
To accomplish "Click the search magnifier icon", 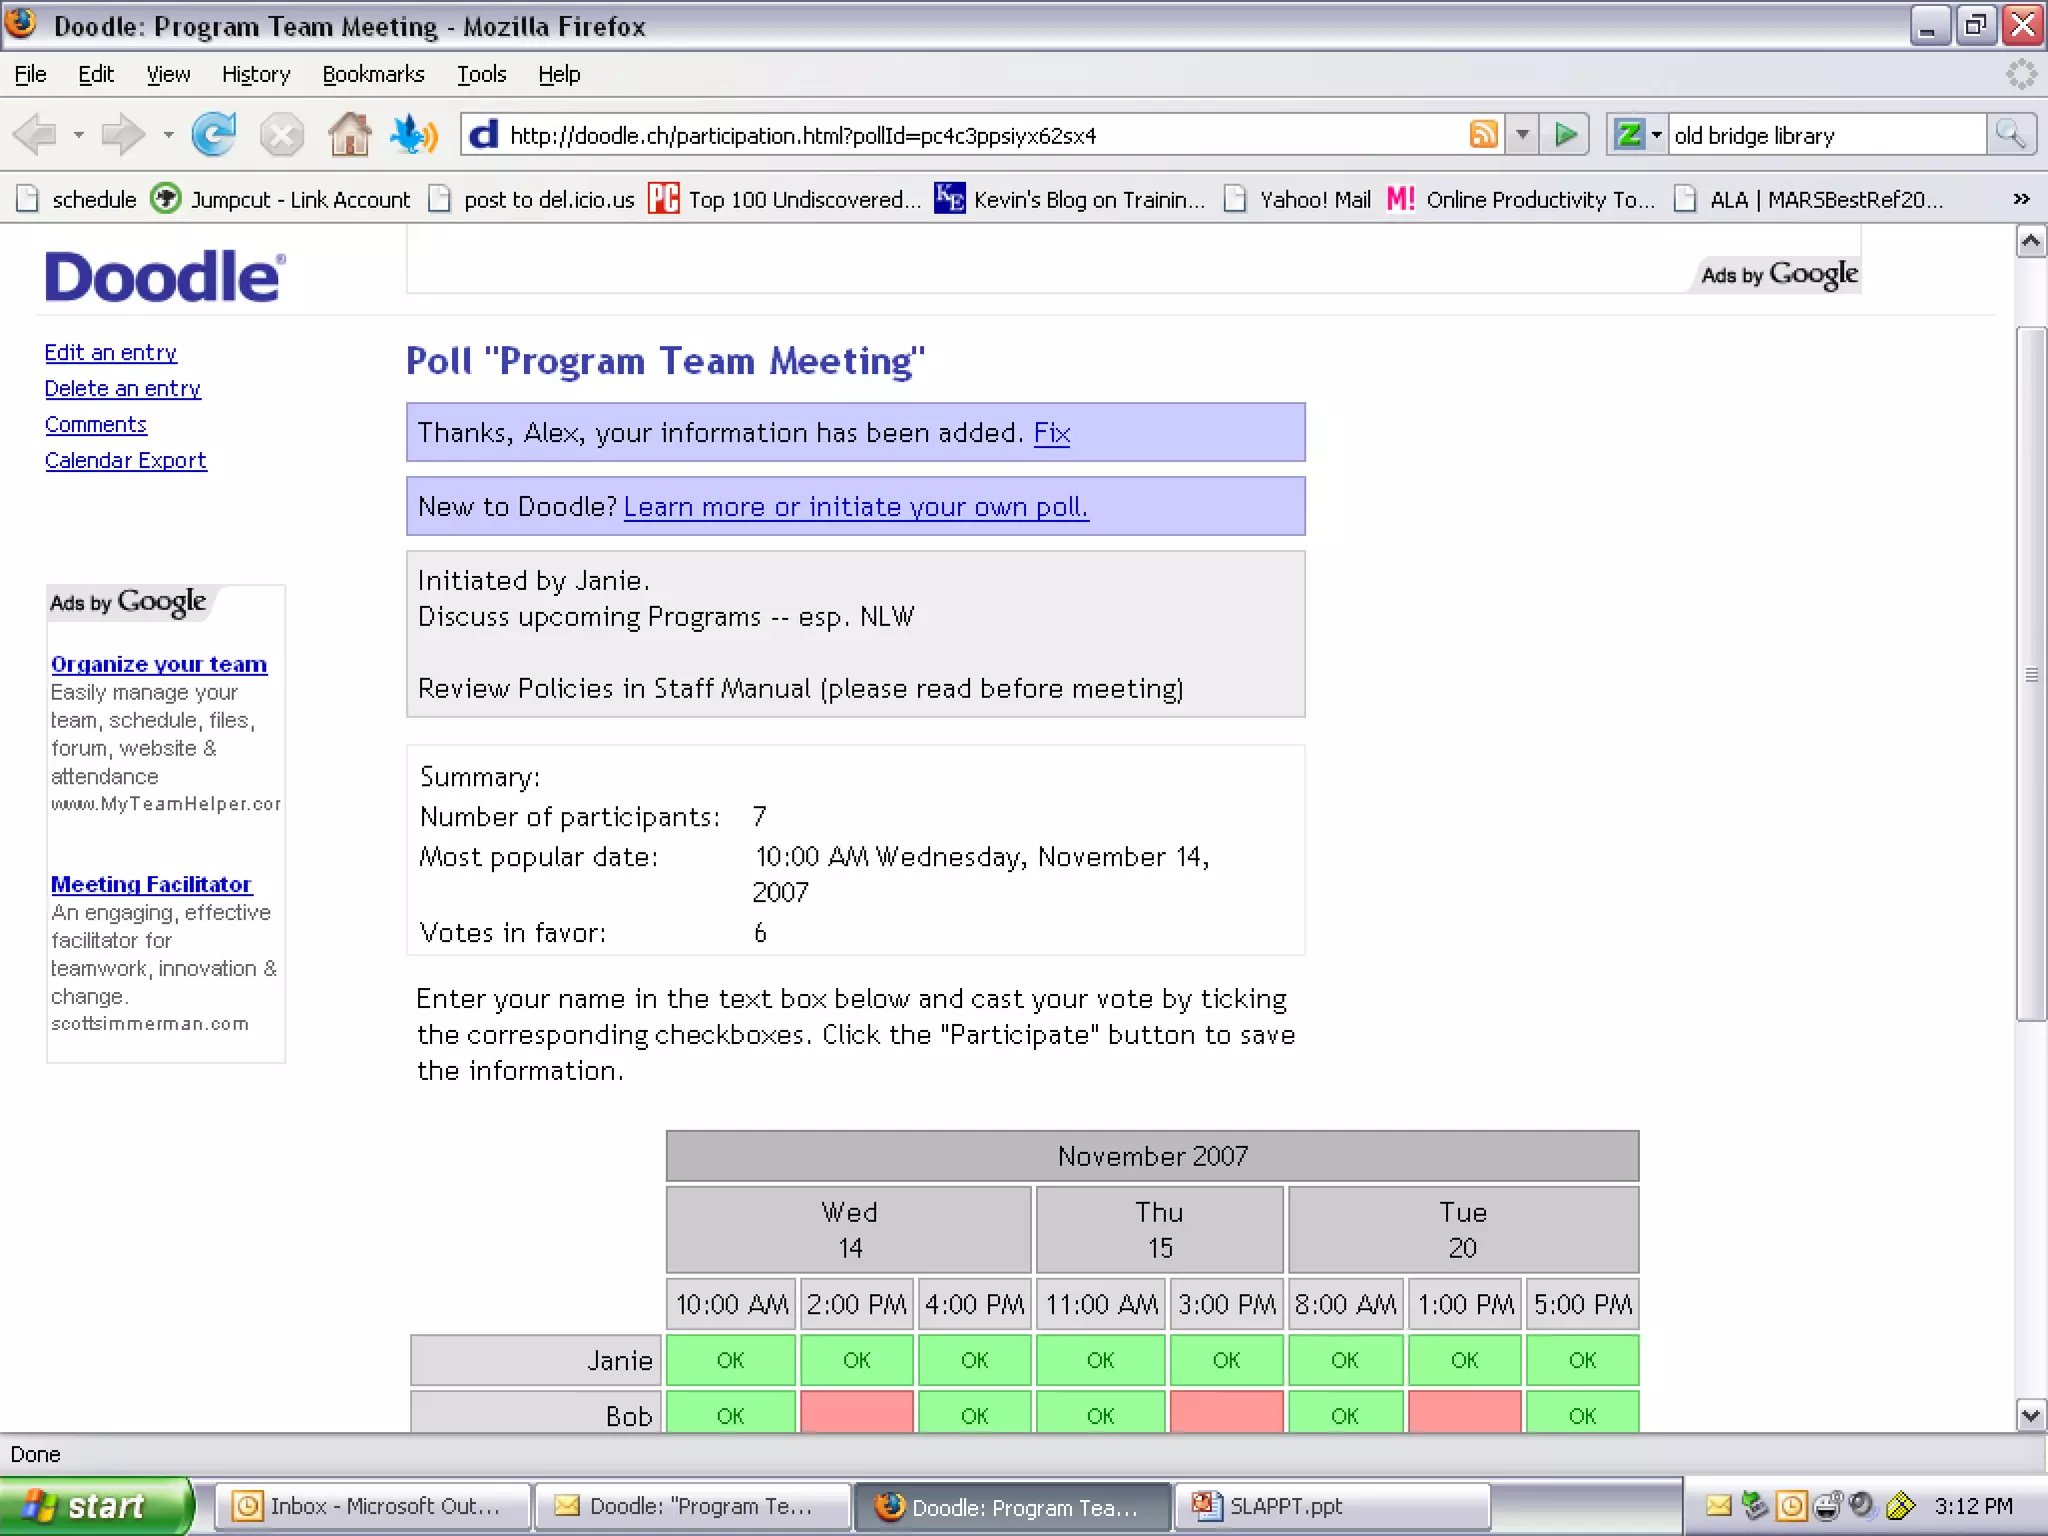I will tap(2010, 134).
